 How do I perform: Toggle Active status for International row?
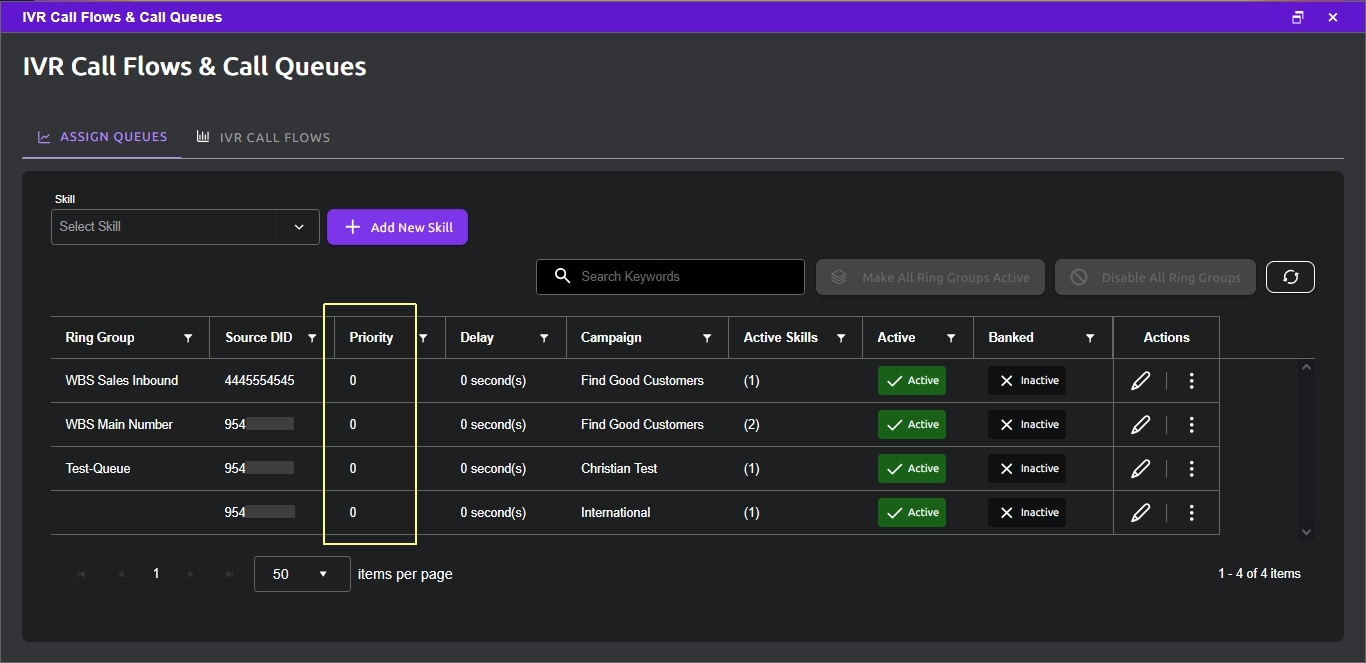point(912,513)
